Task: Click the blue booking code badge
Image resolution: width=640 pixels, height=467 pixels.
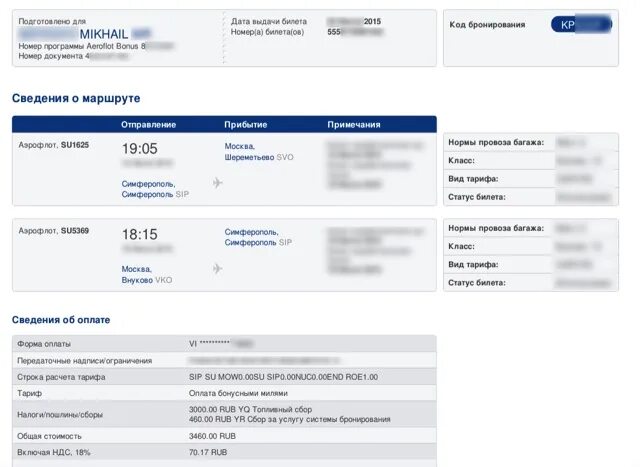Action: point(581,24)
